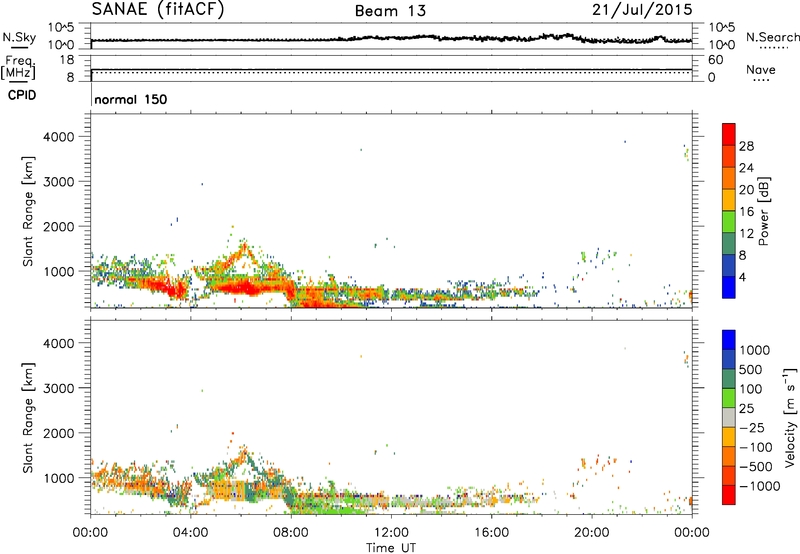
Task: Click the '3000' tick of the velocity panel
Action: (x=59, y=388)
